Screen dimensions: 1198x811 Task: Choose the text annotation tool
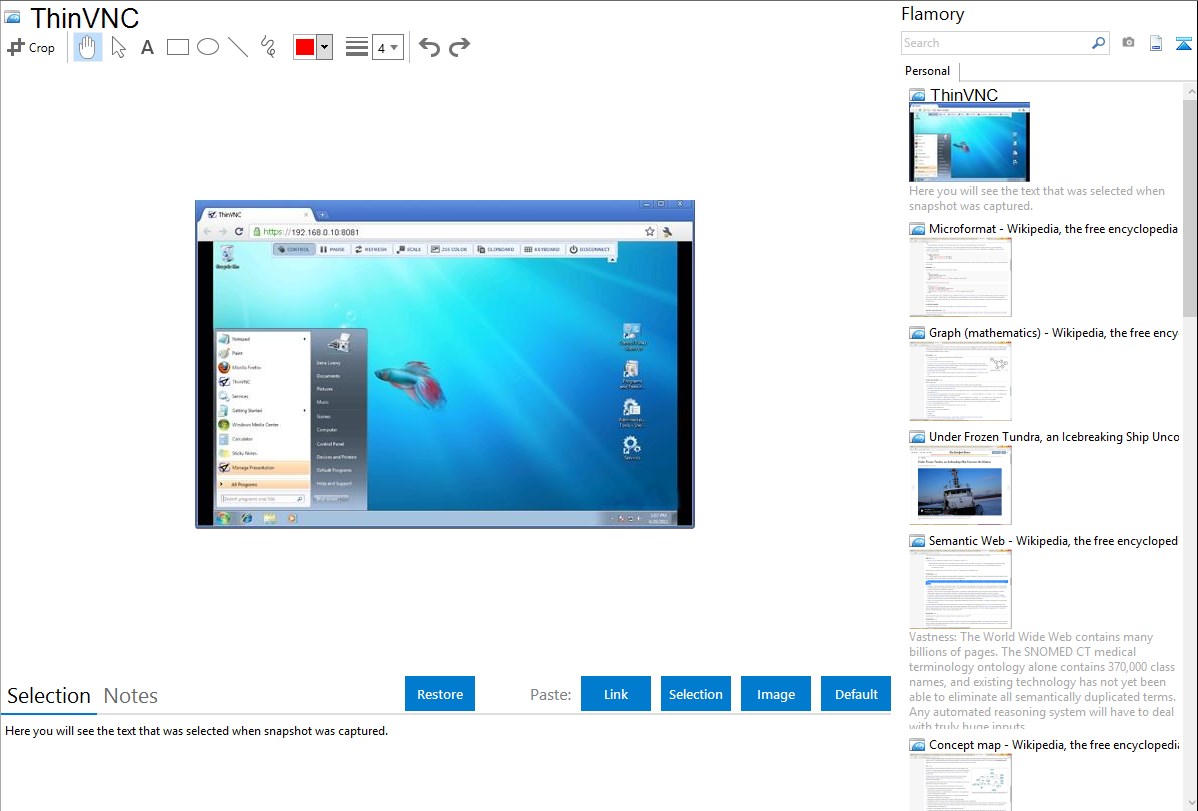pos(147,47)
